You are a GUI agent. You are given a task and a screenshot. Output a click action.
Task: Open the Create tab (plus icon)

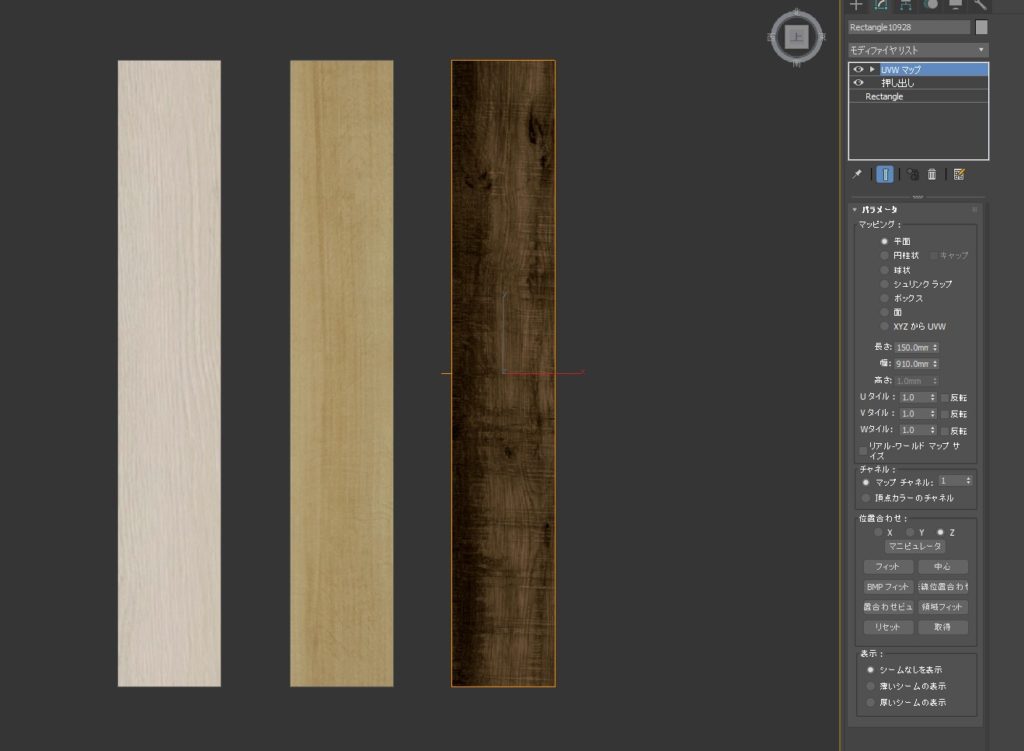point(855,5)
